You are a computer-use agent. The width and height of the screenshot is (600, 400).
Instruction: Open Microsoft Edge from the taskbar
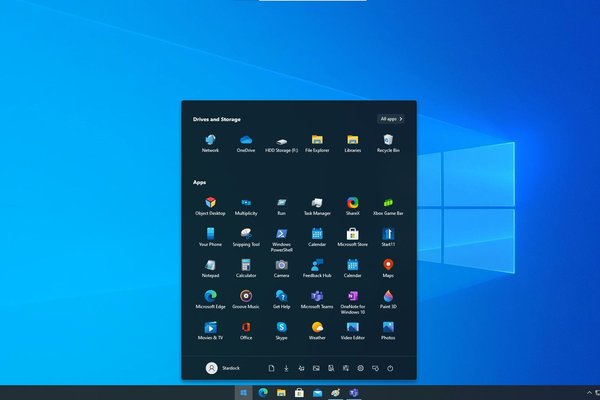(263, 393)
